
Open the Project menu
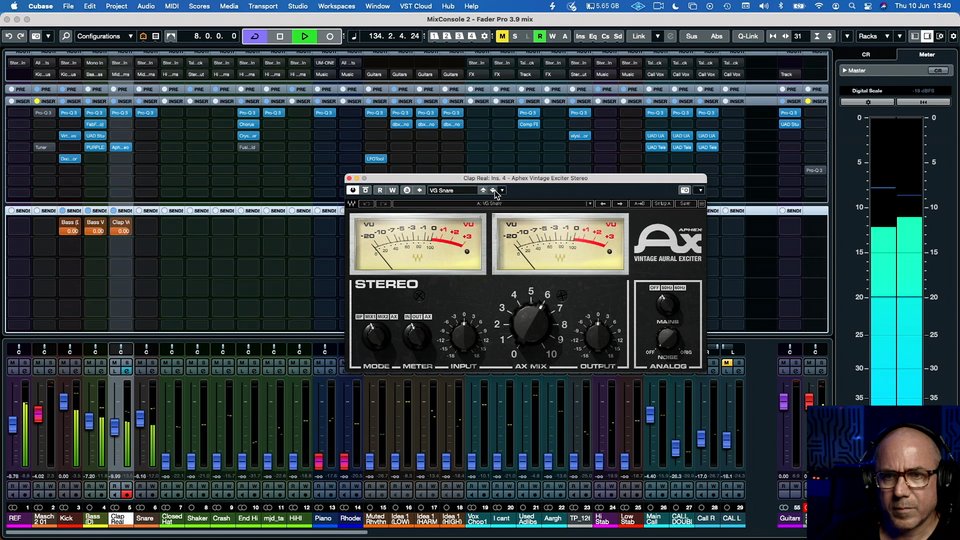click(116, 6)
